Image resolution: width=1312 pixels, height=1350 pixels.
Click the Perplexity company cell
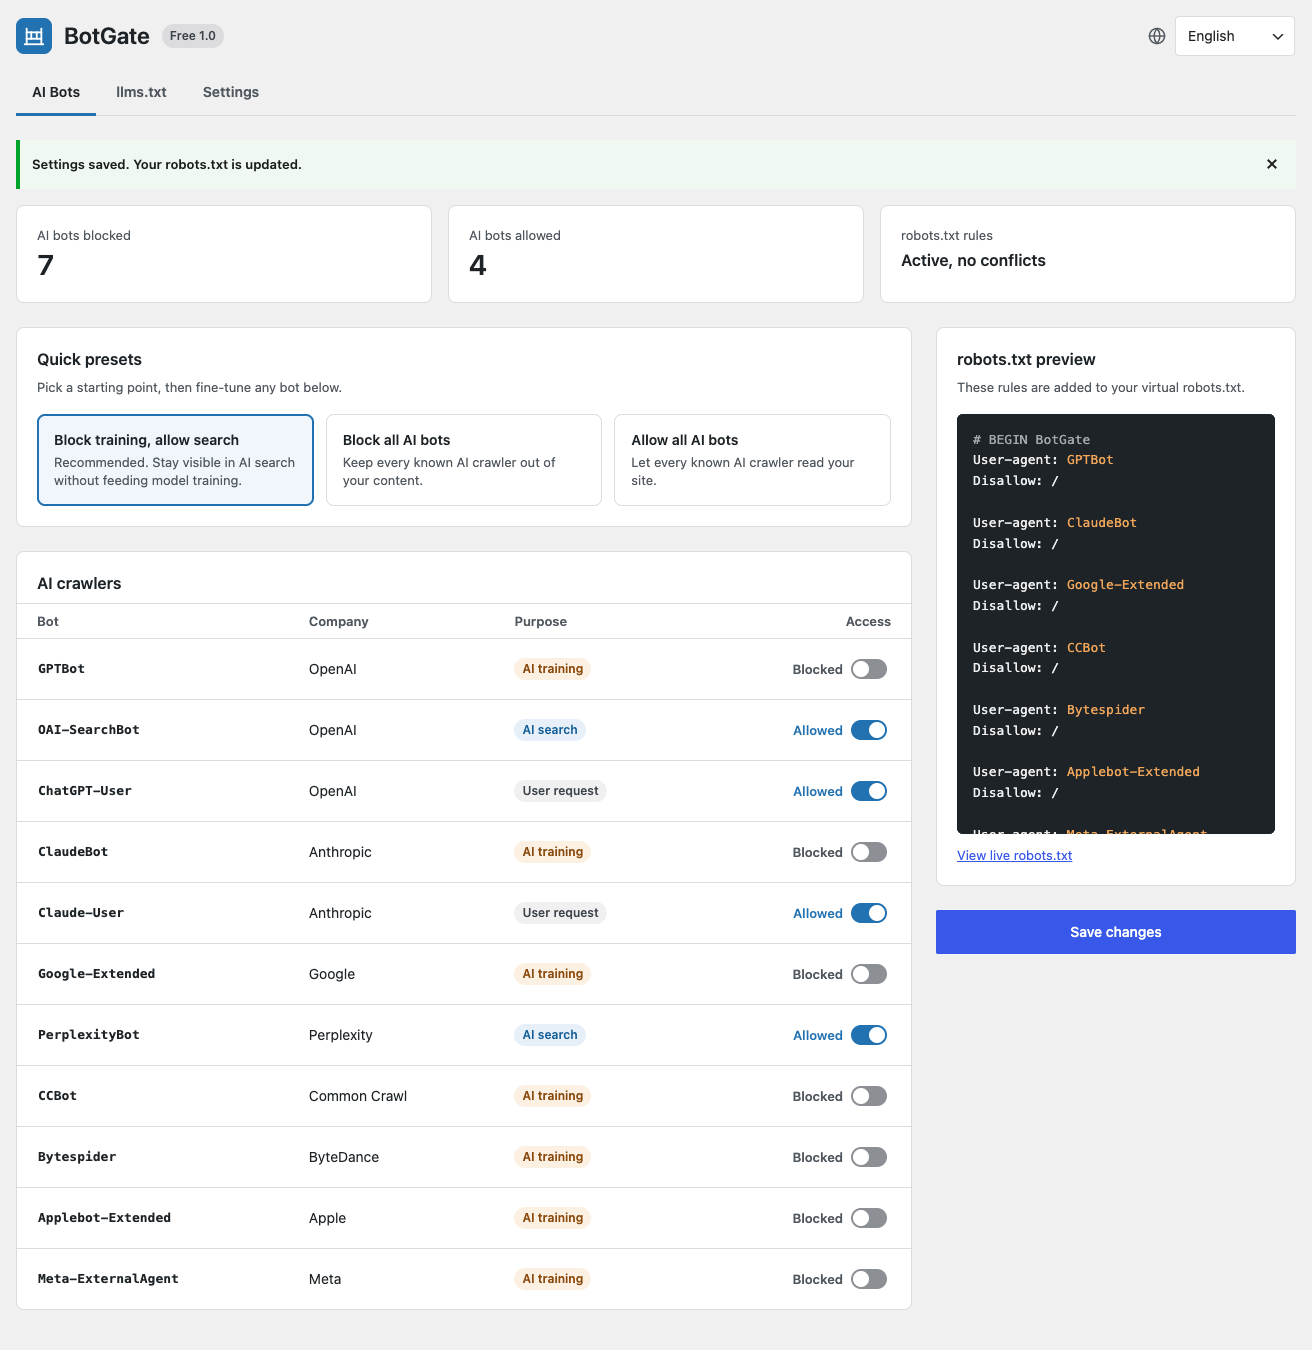pyautogui.click(x=341, y=1035)
